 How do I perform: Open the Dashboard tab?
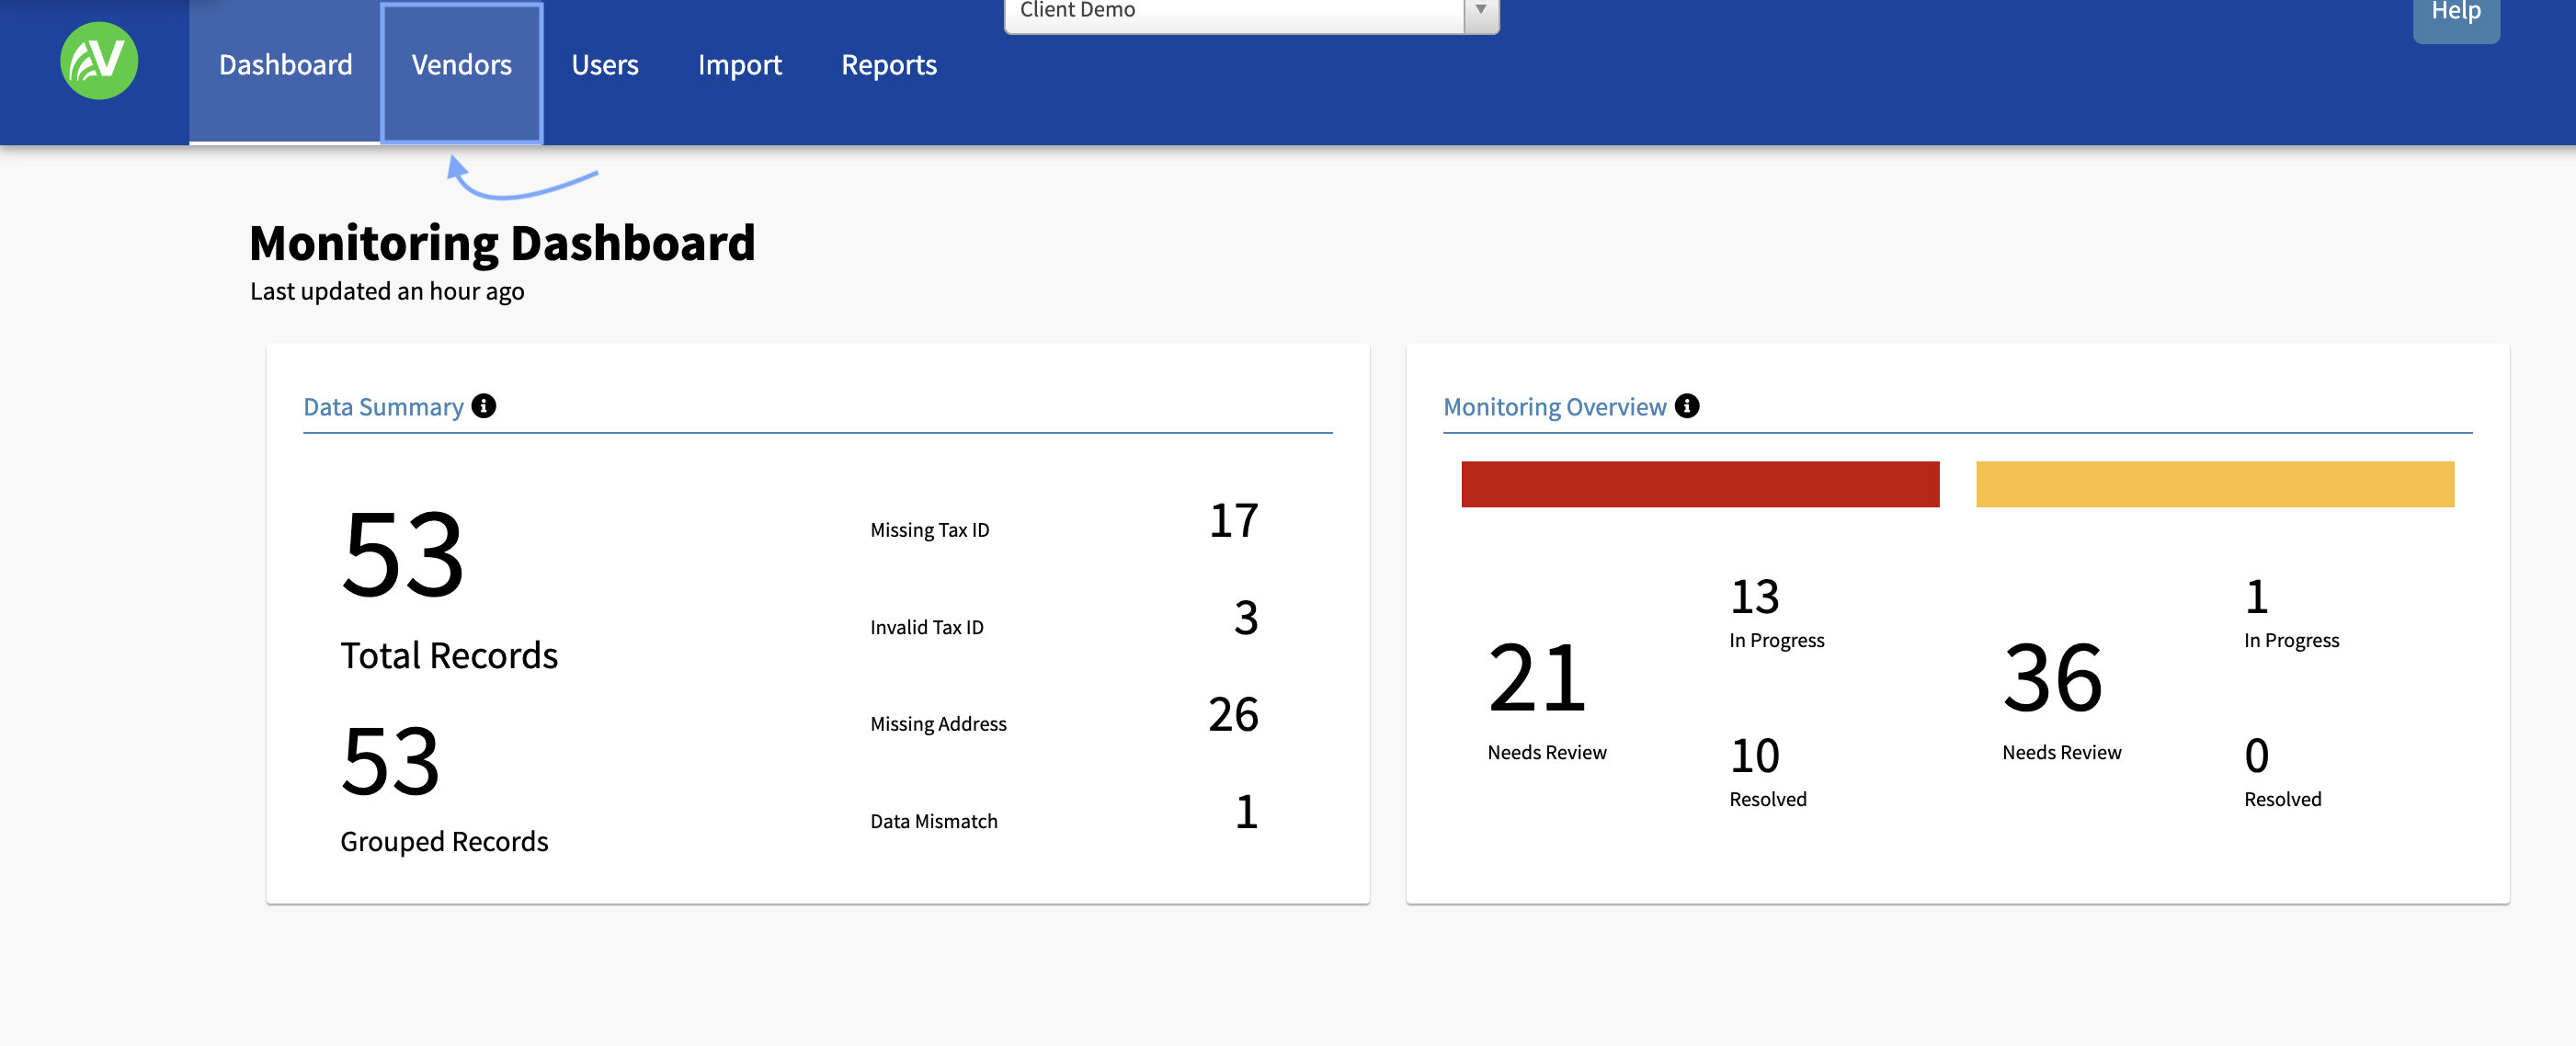(x=285, y=66)
